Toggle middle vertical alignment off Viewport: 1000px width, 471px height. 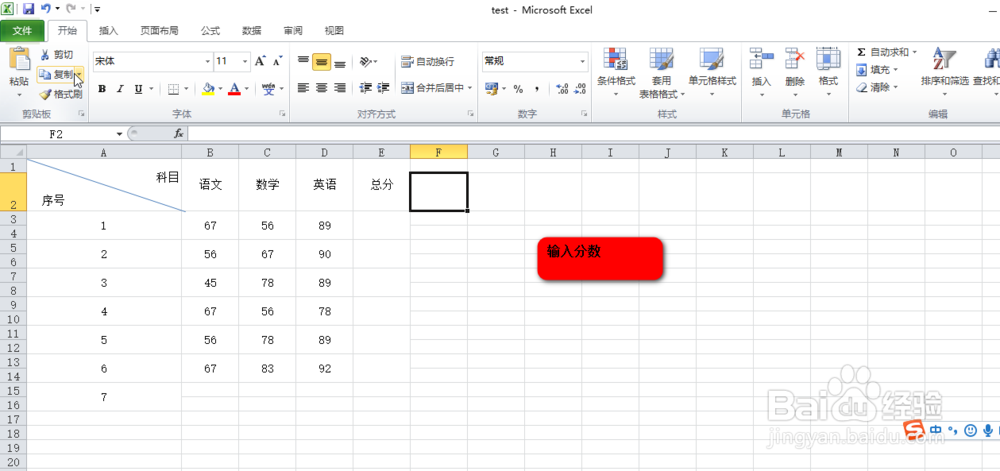(321, 61)
